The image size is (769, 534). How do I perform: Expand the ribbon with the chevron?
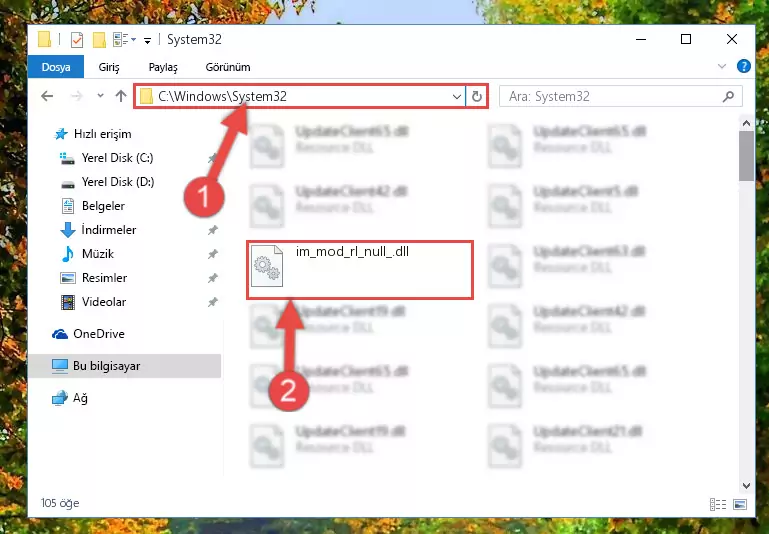(x=721, y=66)
